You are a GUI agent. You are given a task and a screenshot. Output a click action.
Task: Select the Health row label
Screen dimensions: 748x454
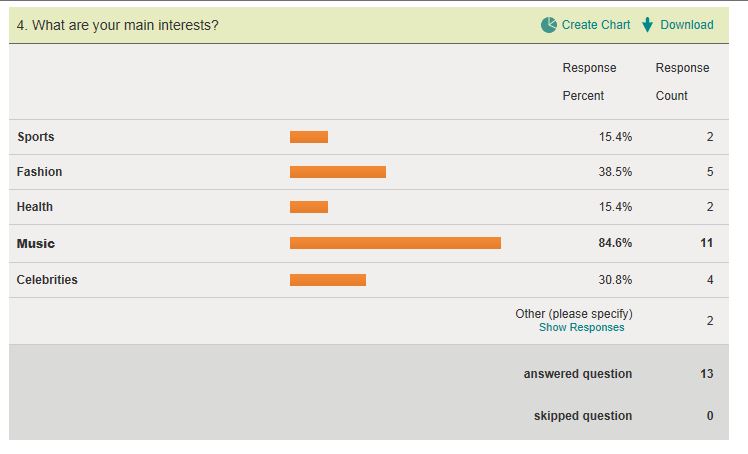coord(35,207)
